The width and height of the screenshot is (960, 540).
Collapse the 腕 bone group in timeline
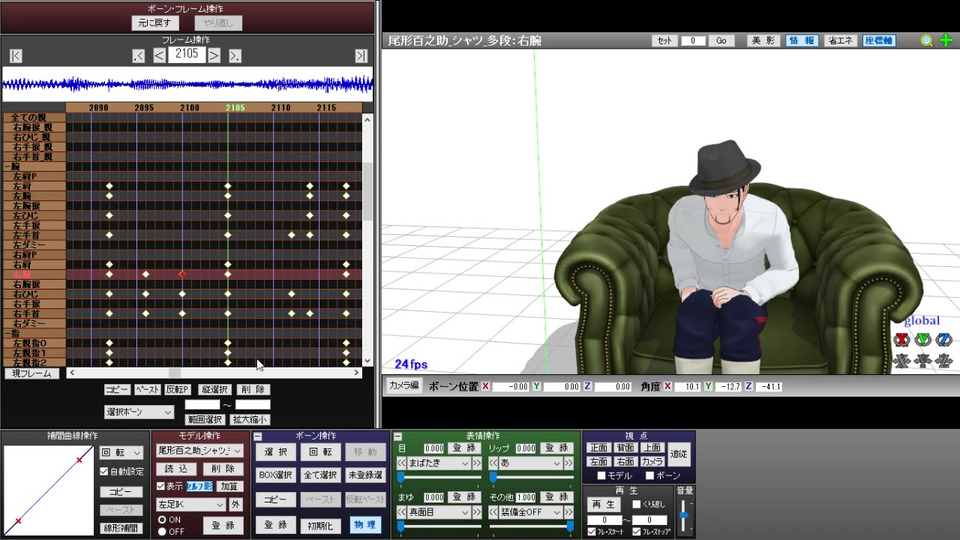tap(7, 167)
